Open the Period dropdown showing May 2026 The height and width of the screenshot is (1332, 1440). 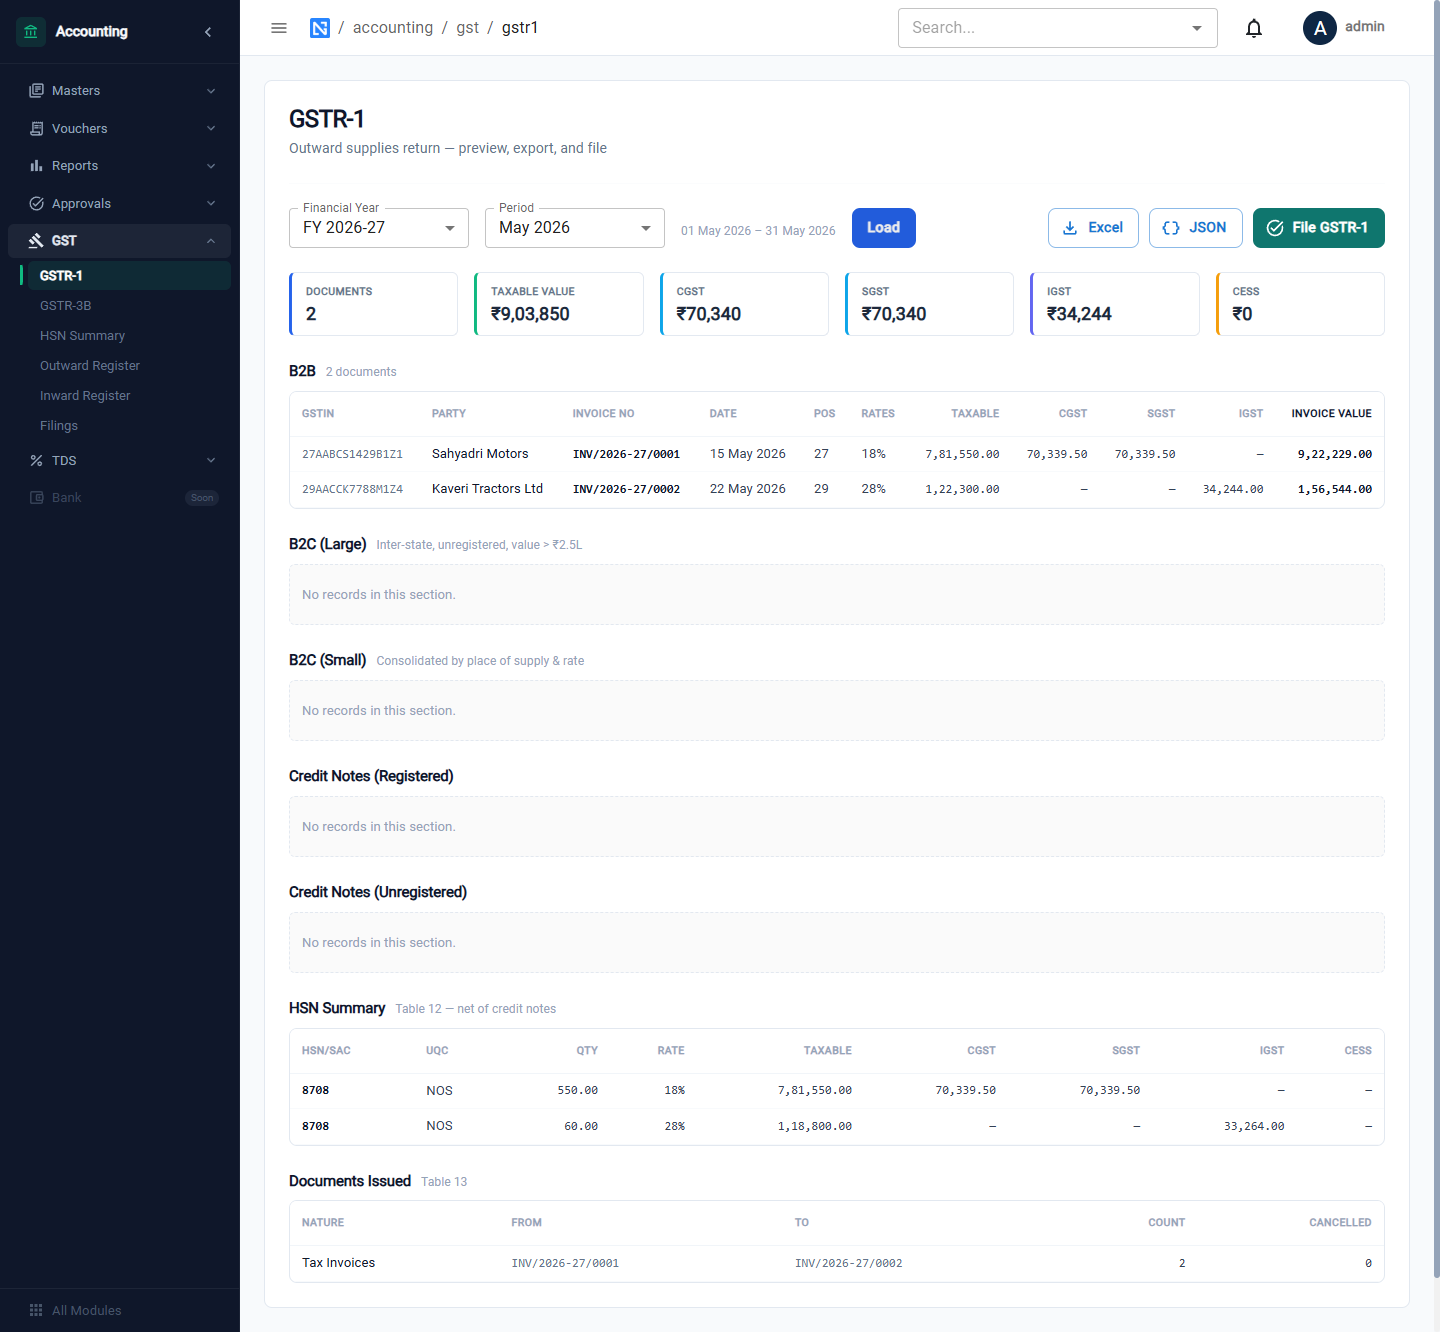[575, 228]
